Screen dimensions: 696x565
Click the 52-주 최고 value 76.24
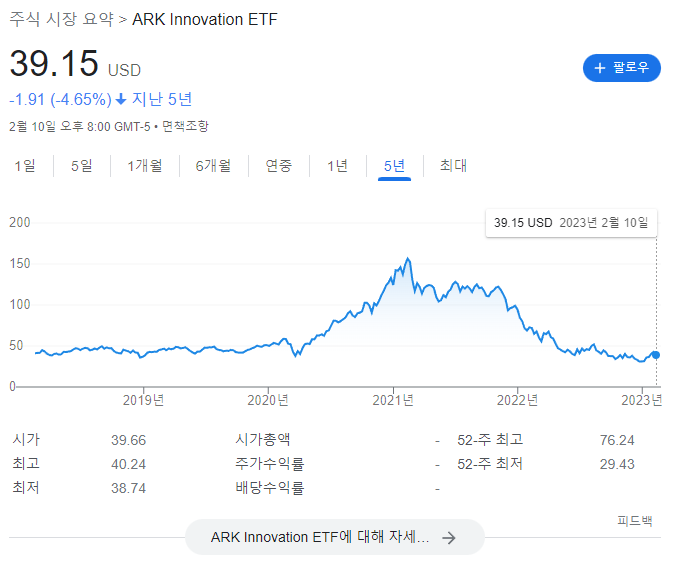point(617,440)
